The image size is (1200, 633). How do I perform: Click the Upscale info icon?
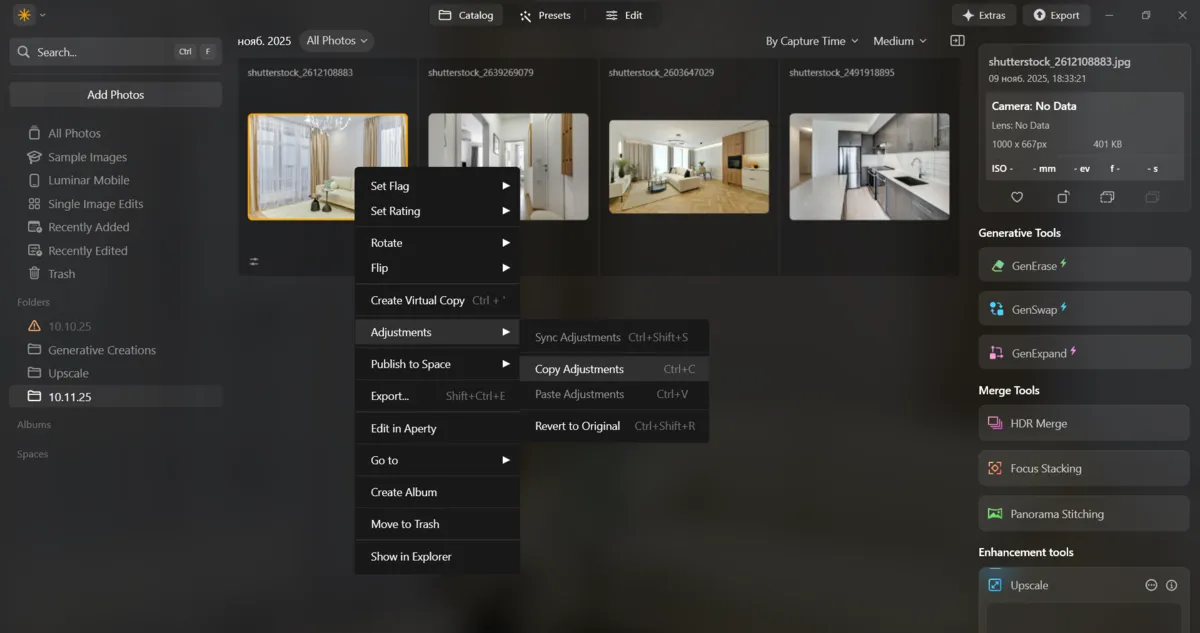[x=1171, y=585]
